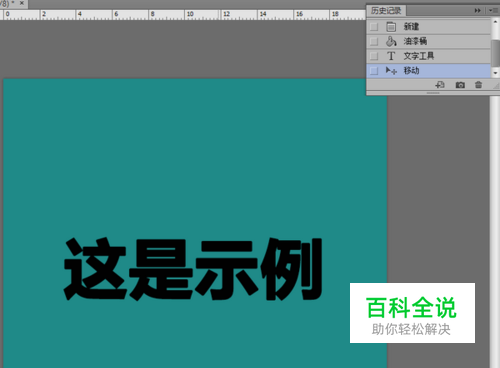Click the document icon beside 新建
The height and width of the screenshot is (368, 500).
click(x=391, y=26)
